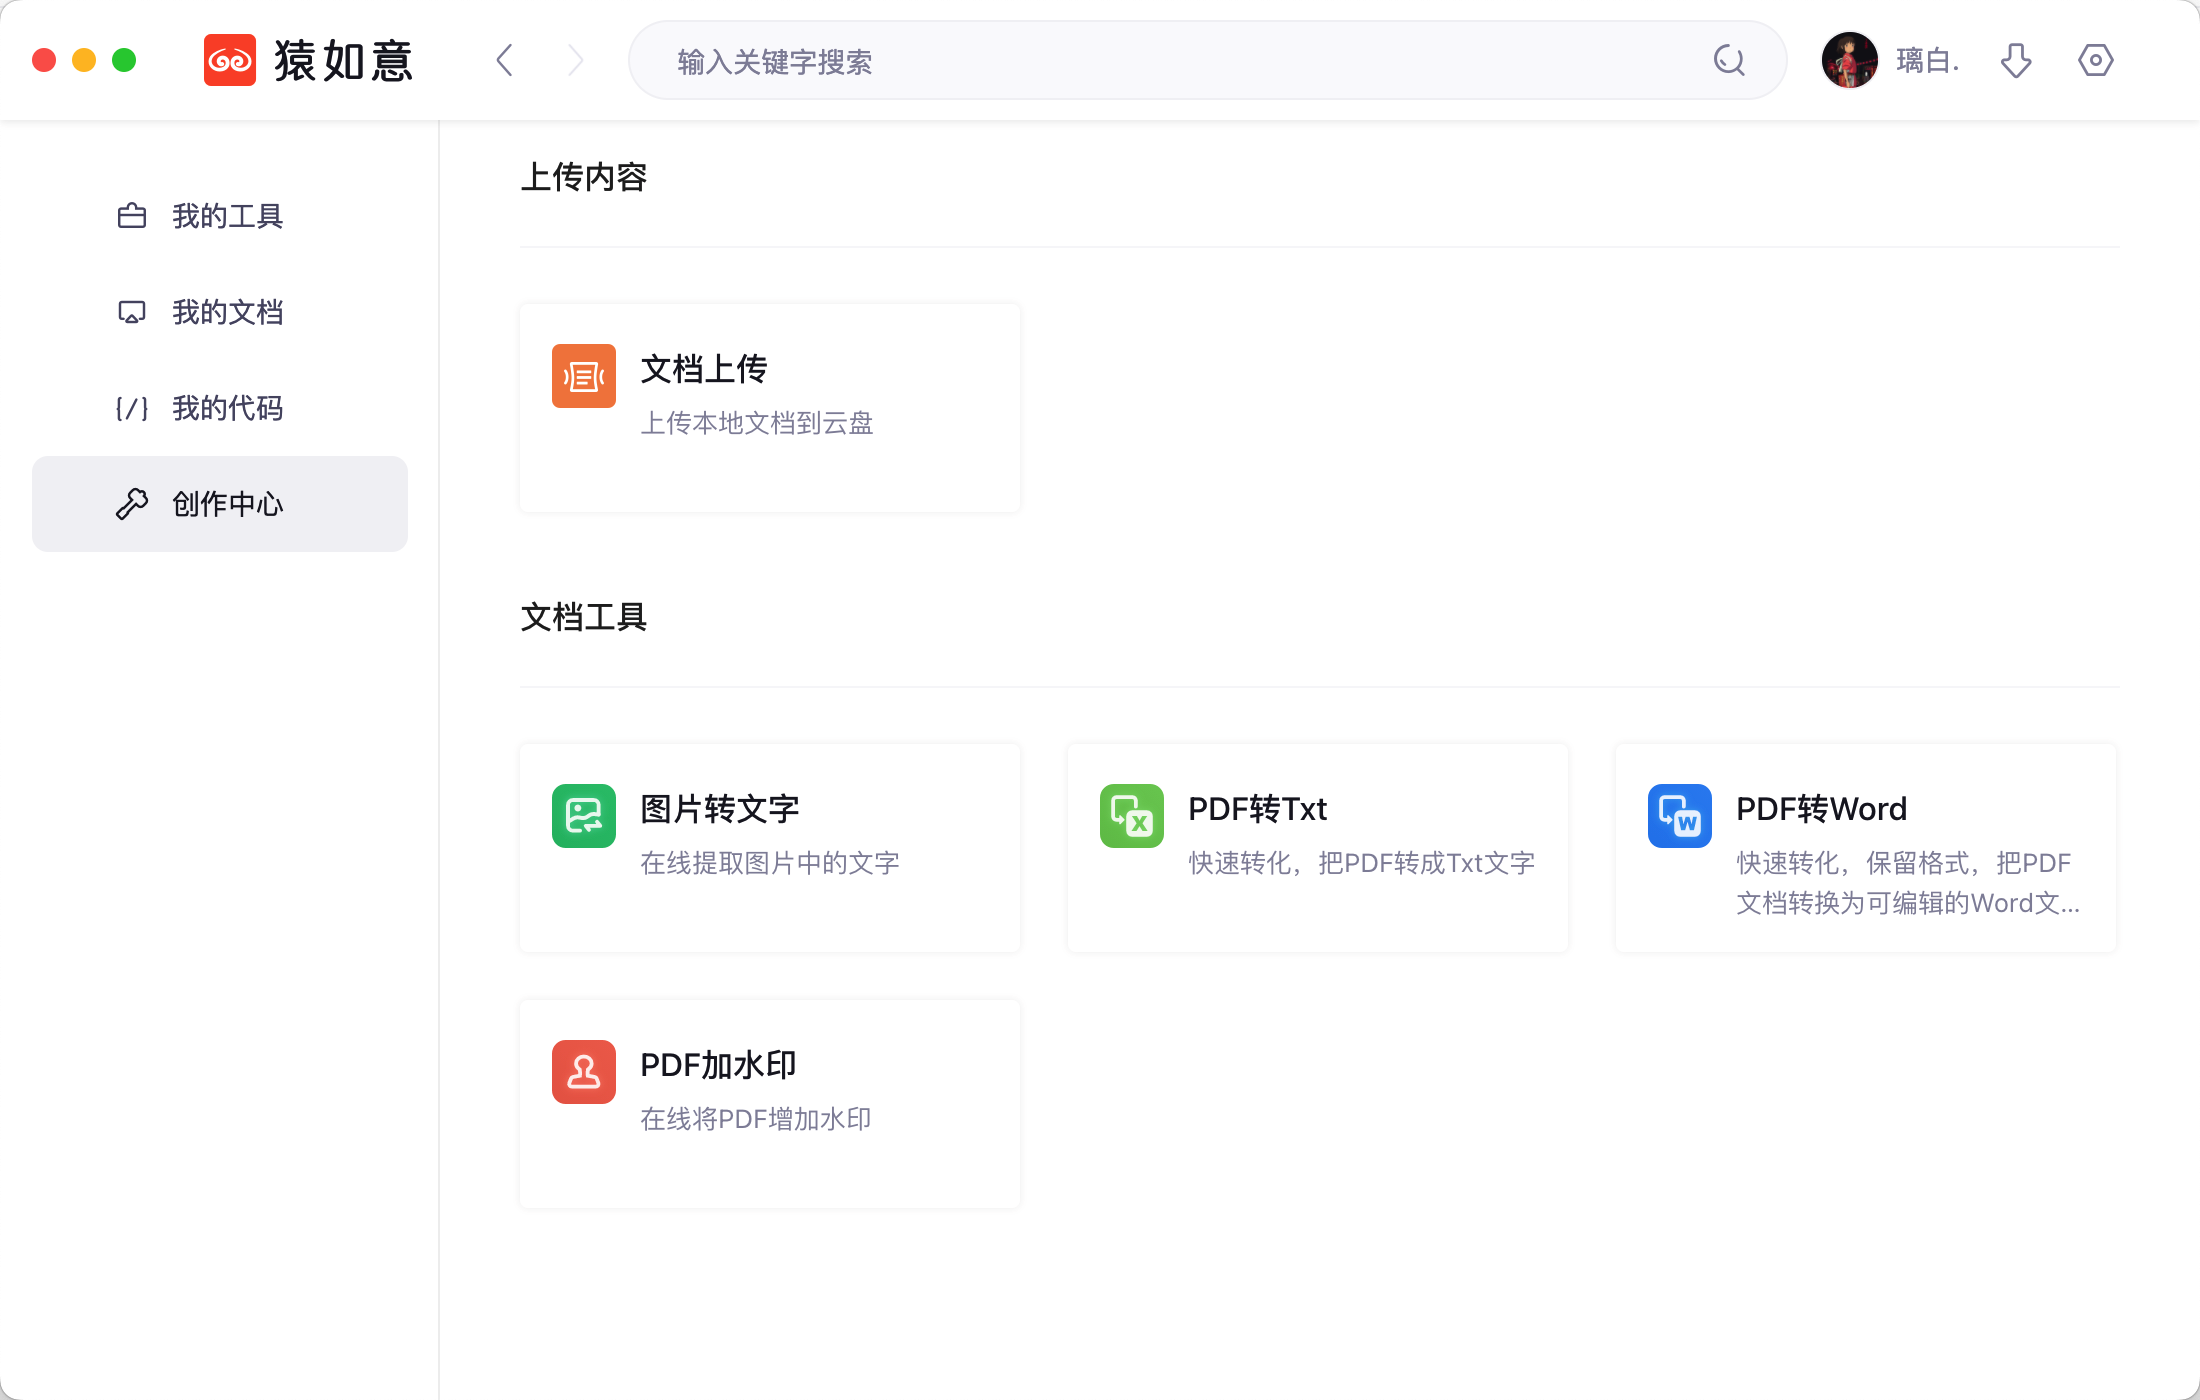This screenshot has width=2200, height=1400.
Task: Open the PDF转Txt tool title
Action: [x=1257, y=809]
